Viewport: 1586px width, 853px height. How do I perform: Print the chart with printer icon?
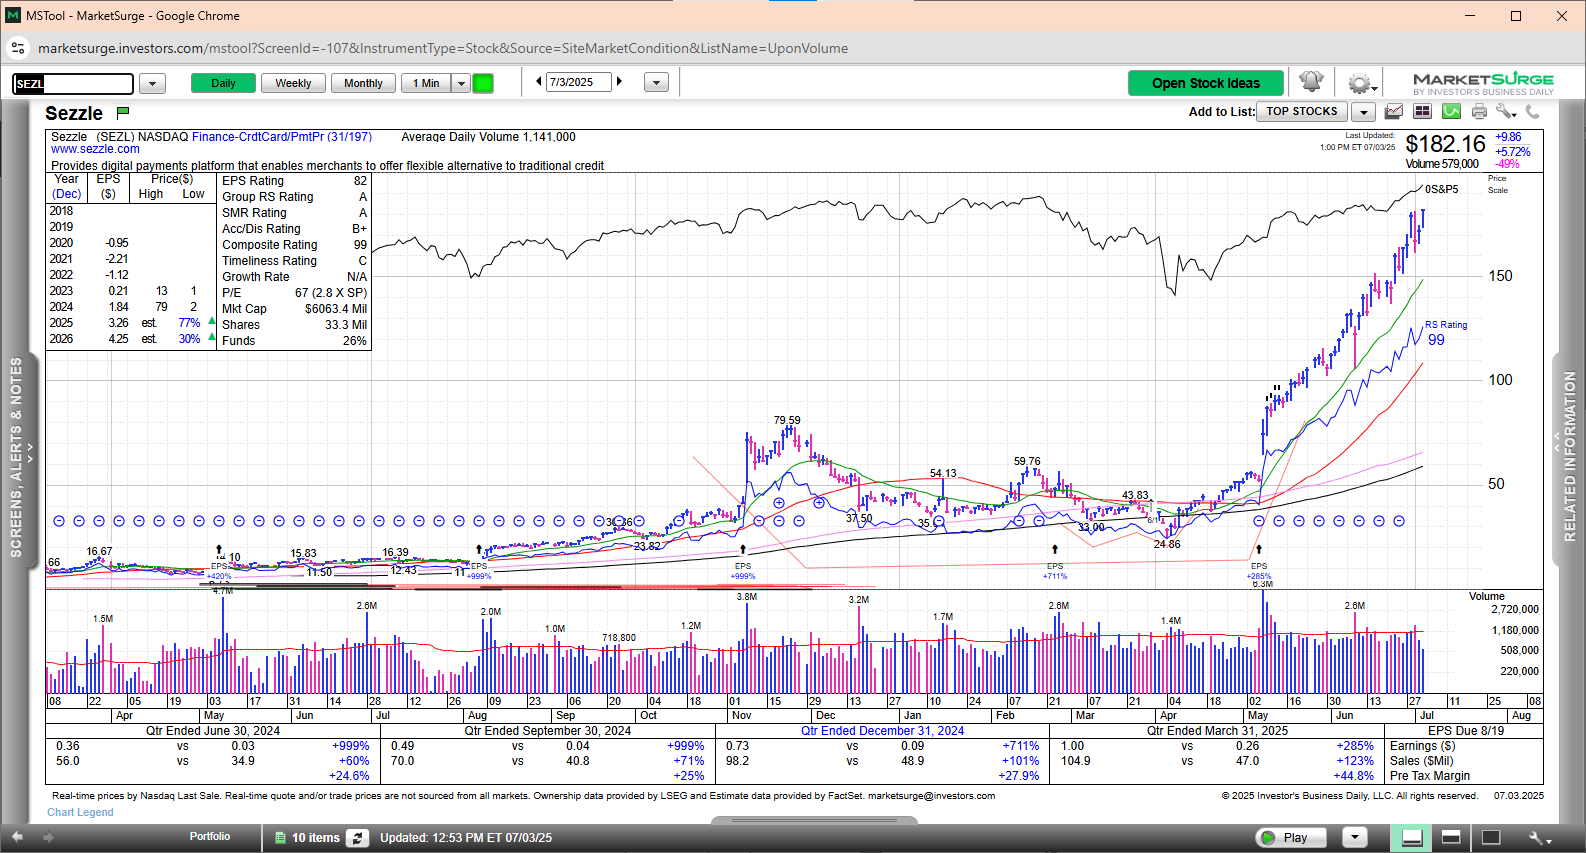tap(1479, 111)
